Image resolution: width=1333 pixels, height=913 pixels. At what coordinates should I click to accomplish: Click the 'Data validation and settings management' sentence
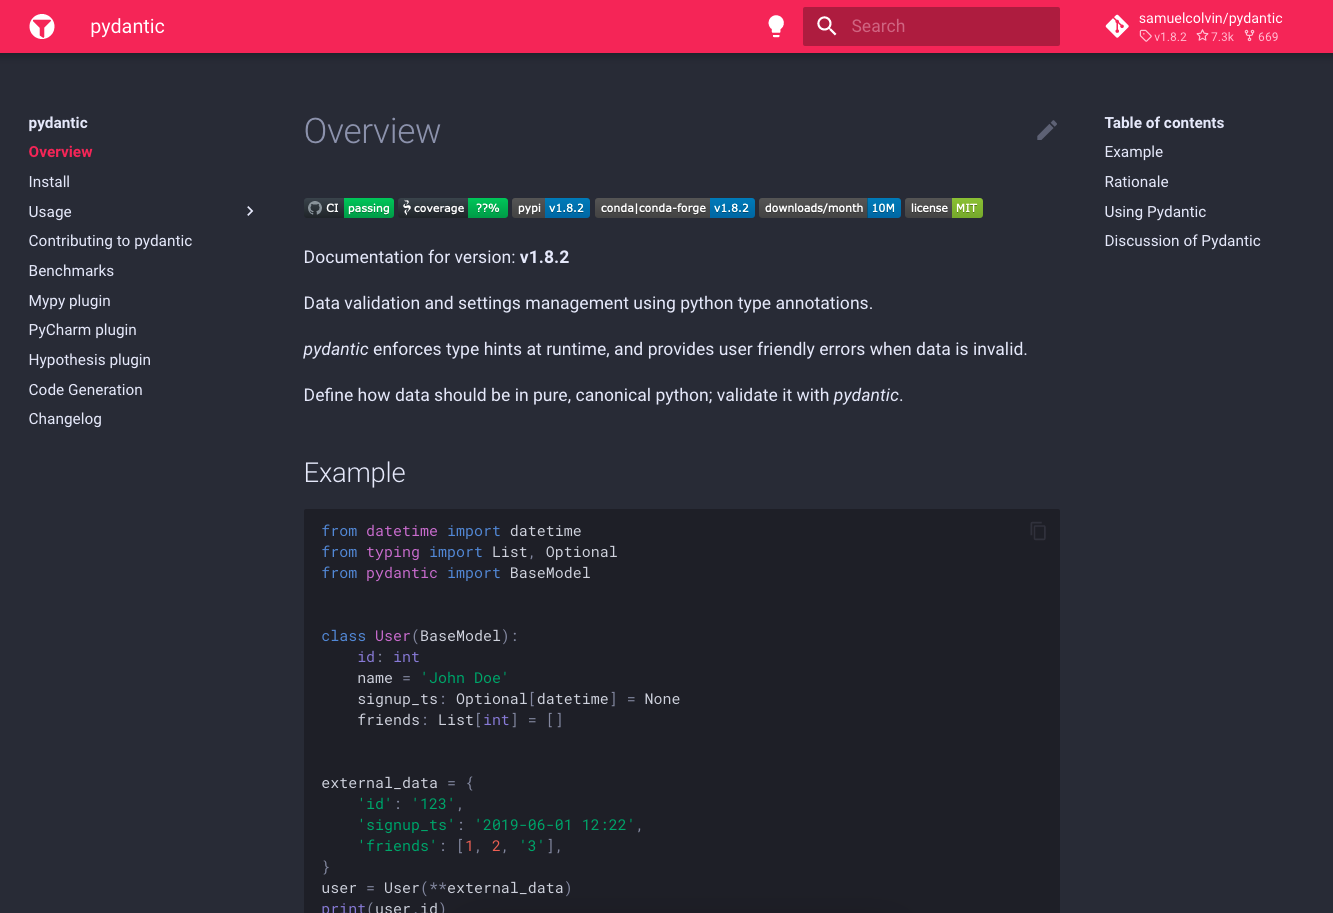[x=588, y=303]
